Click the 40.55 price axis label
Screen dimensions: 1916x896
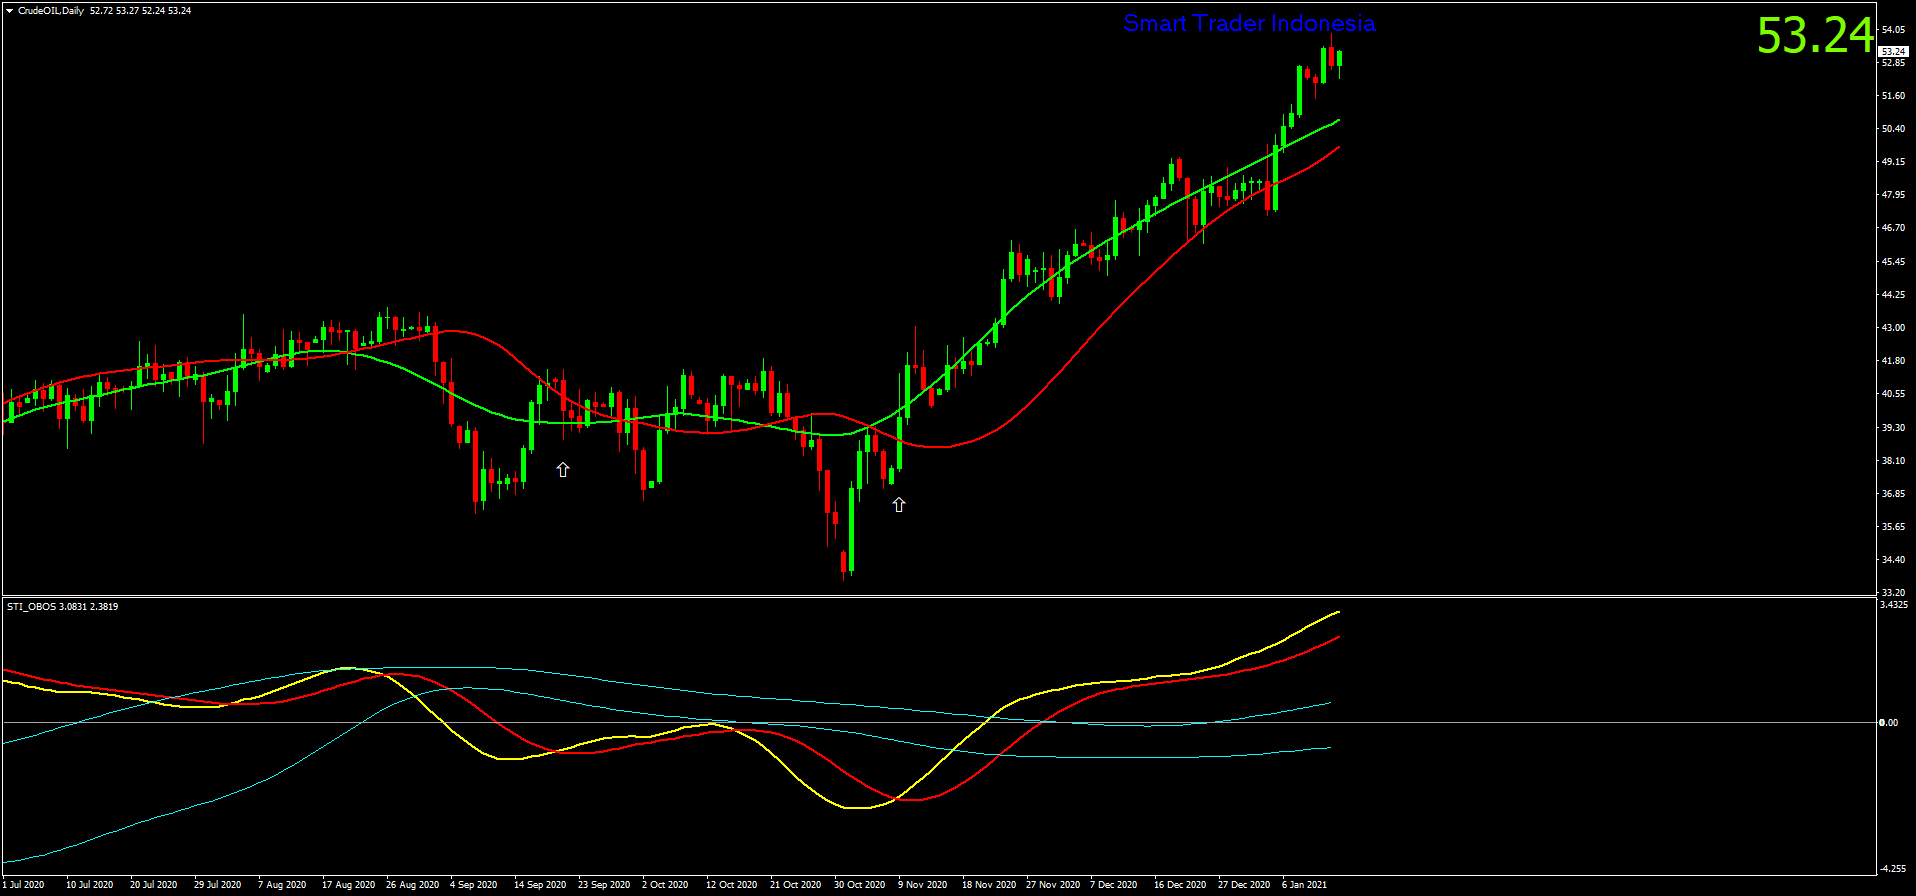point(1893,394)
